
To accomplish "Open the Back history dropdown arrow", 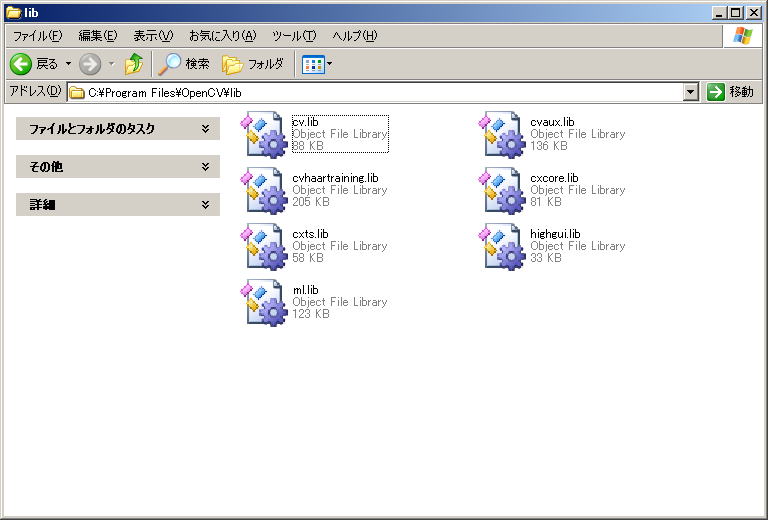I will (x=68, y=64).
